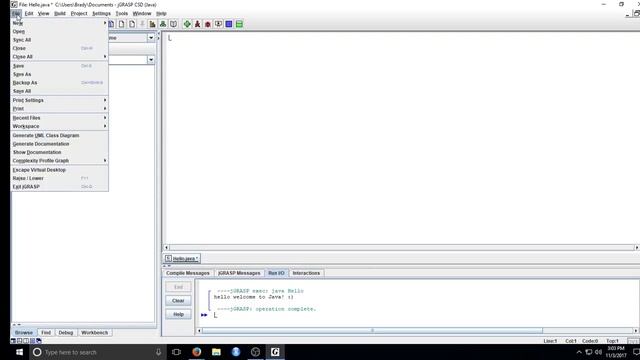Open the Tools menu
The width and height of the screenshot is (640, 360).
point(122,13)
